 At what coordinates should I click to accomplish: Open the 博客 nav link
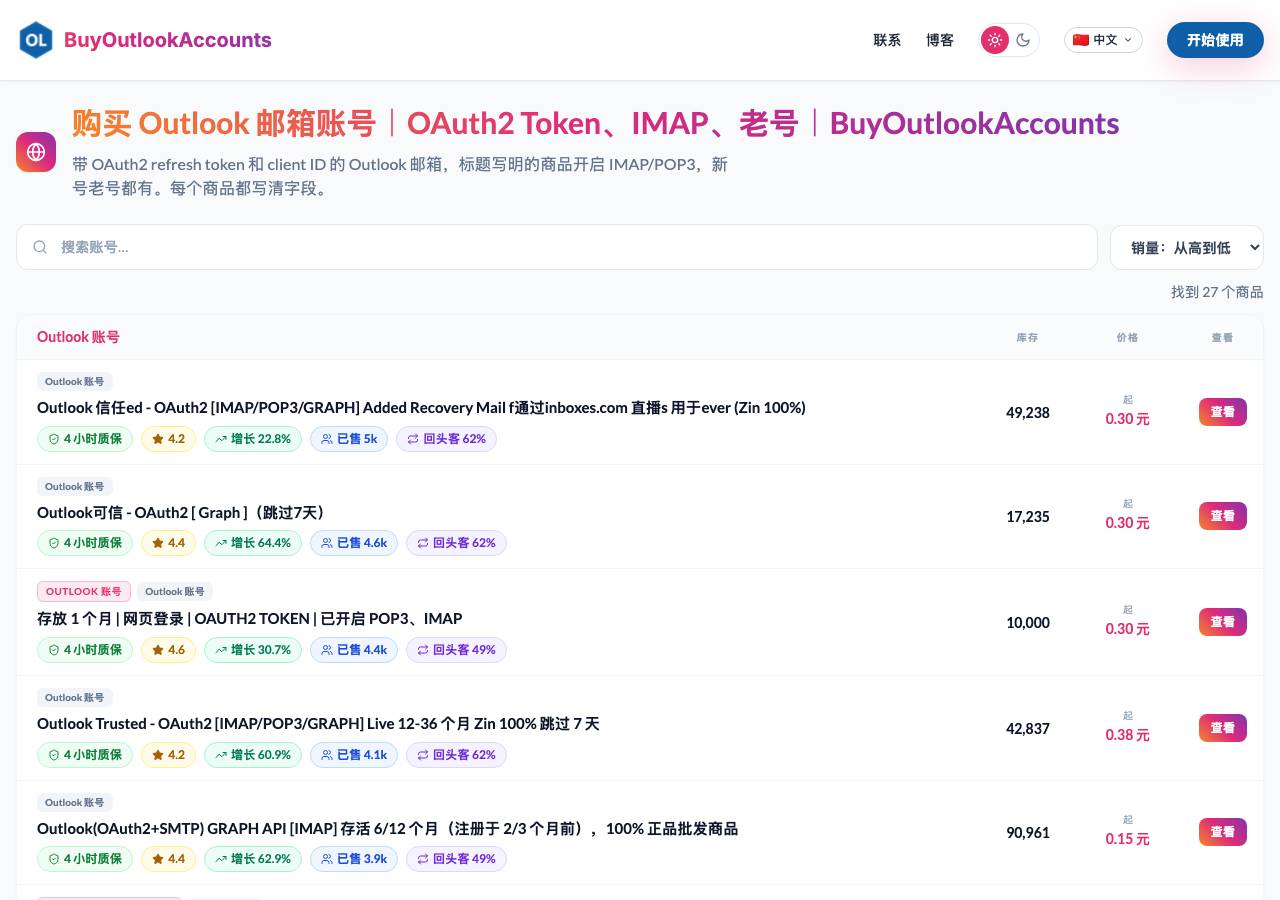[x=940, y=40]
